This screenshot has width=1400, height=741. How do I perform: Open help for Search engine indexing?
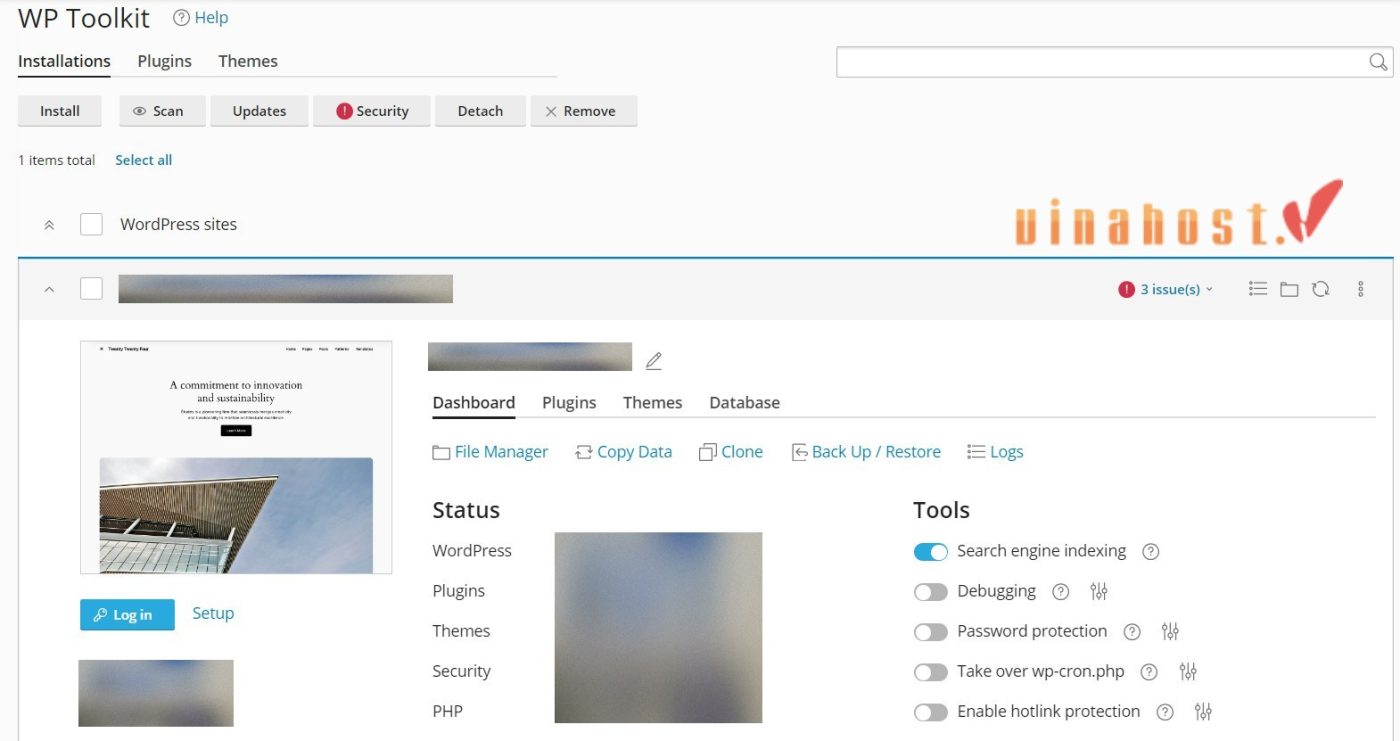(x=1151, y=551)
